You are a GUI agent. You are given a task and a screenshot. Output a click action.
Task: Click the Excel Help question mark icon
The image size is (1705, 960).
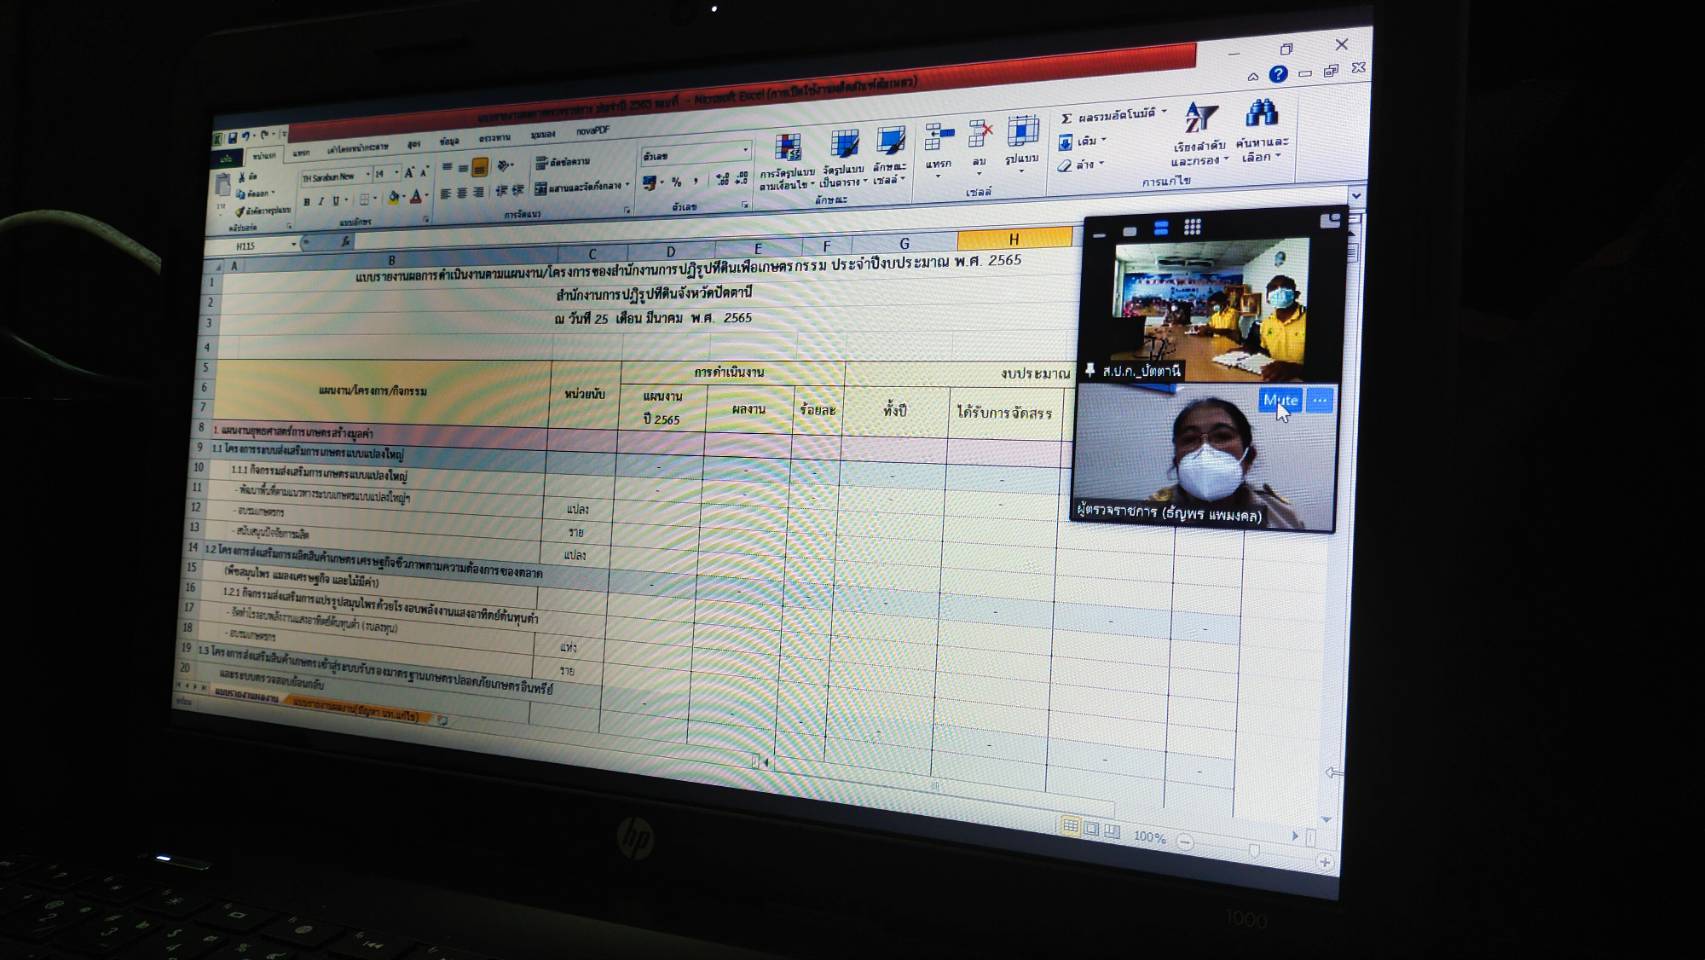click(1278, 74)
